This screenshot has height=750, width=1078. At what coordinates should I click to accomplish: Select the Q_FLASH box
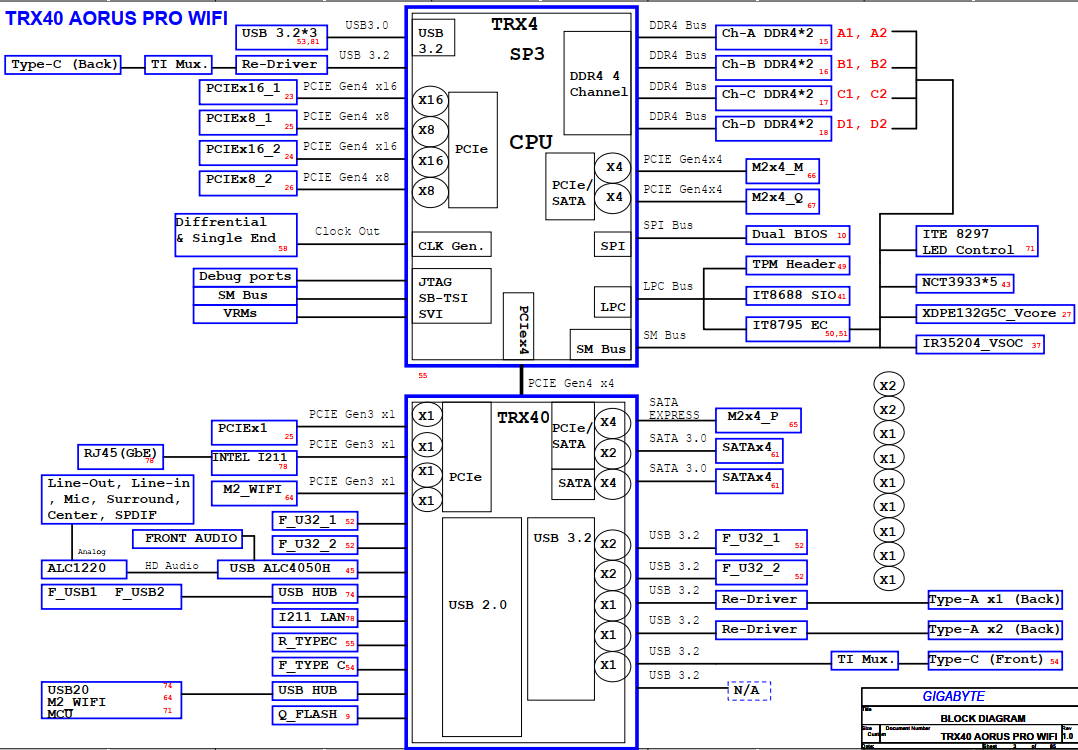[315, 715]
